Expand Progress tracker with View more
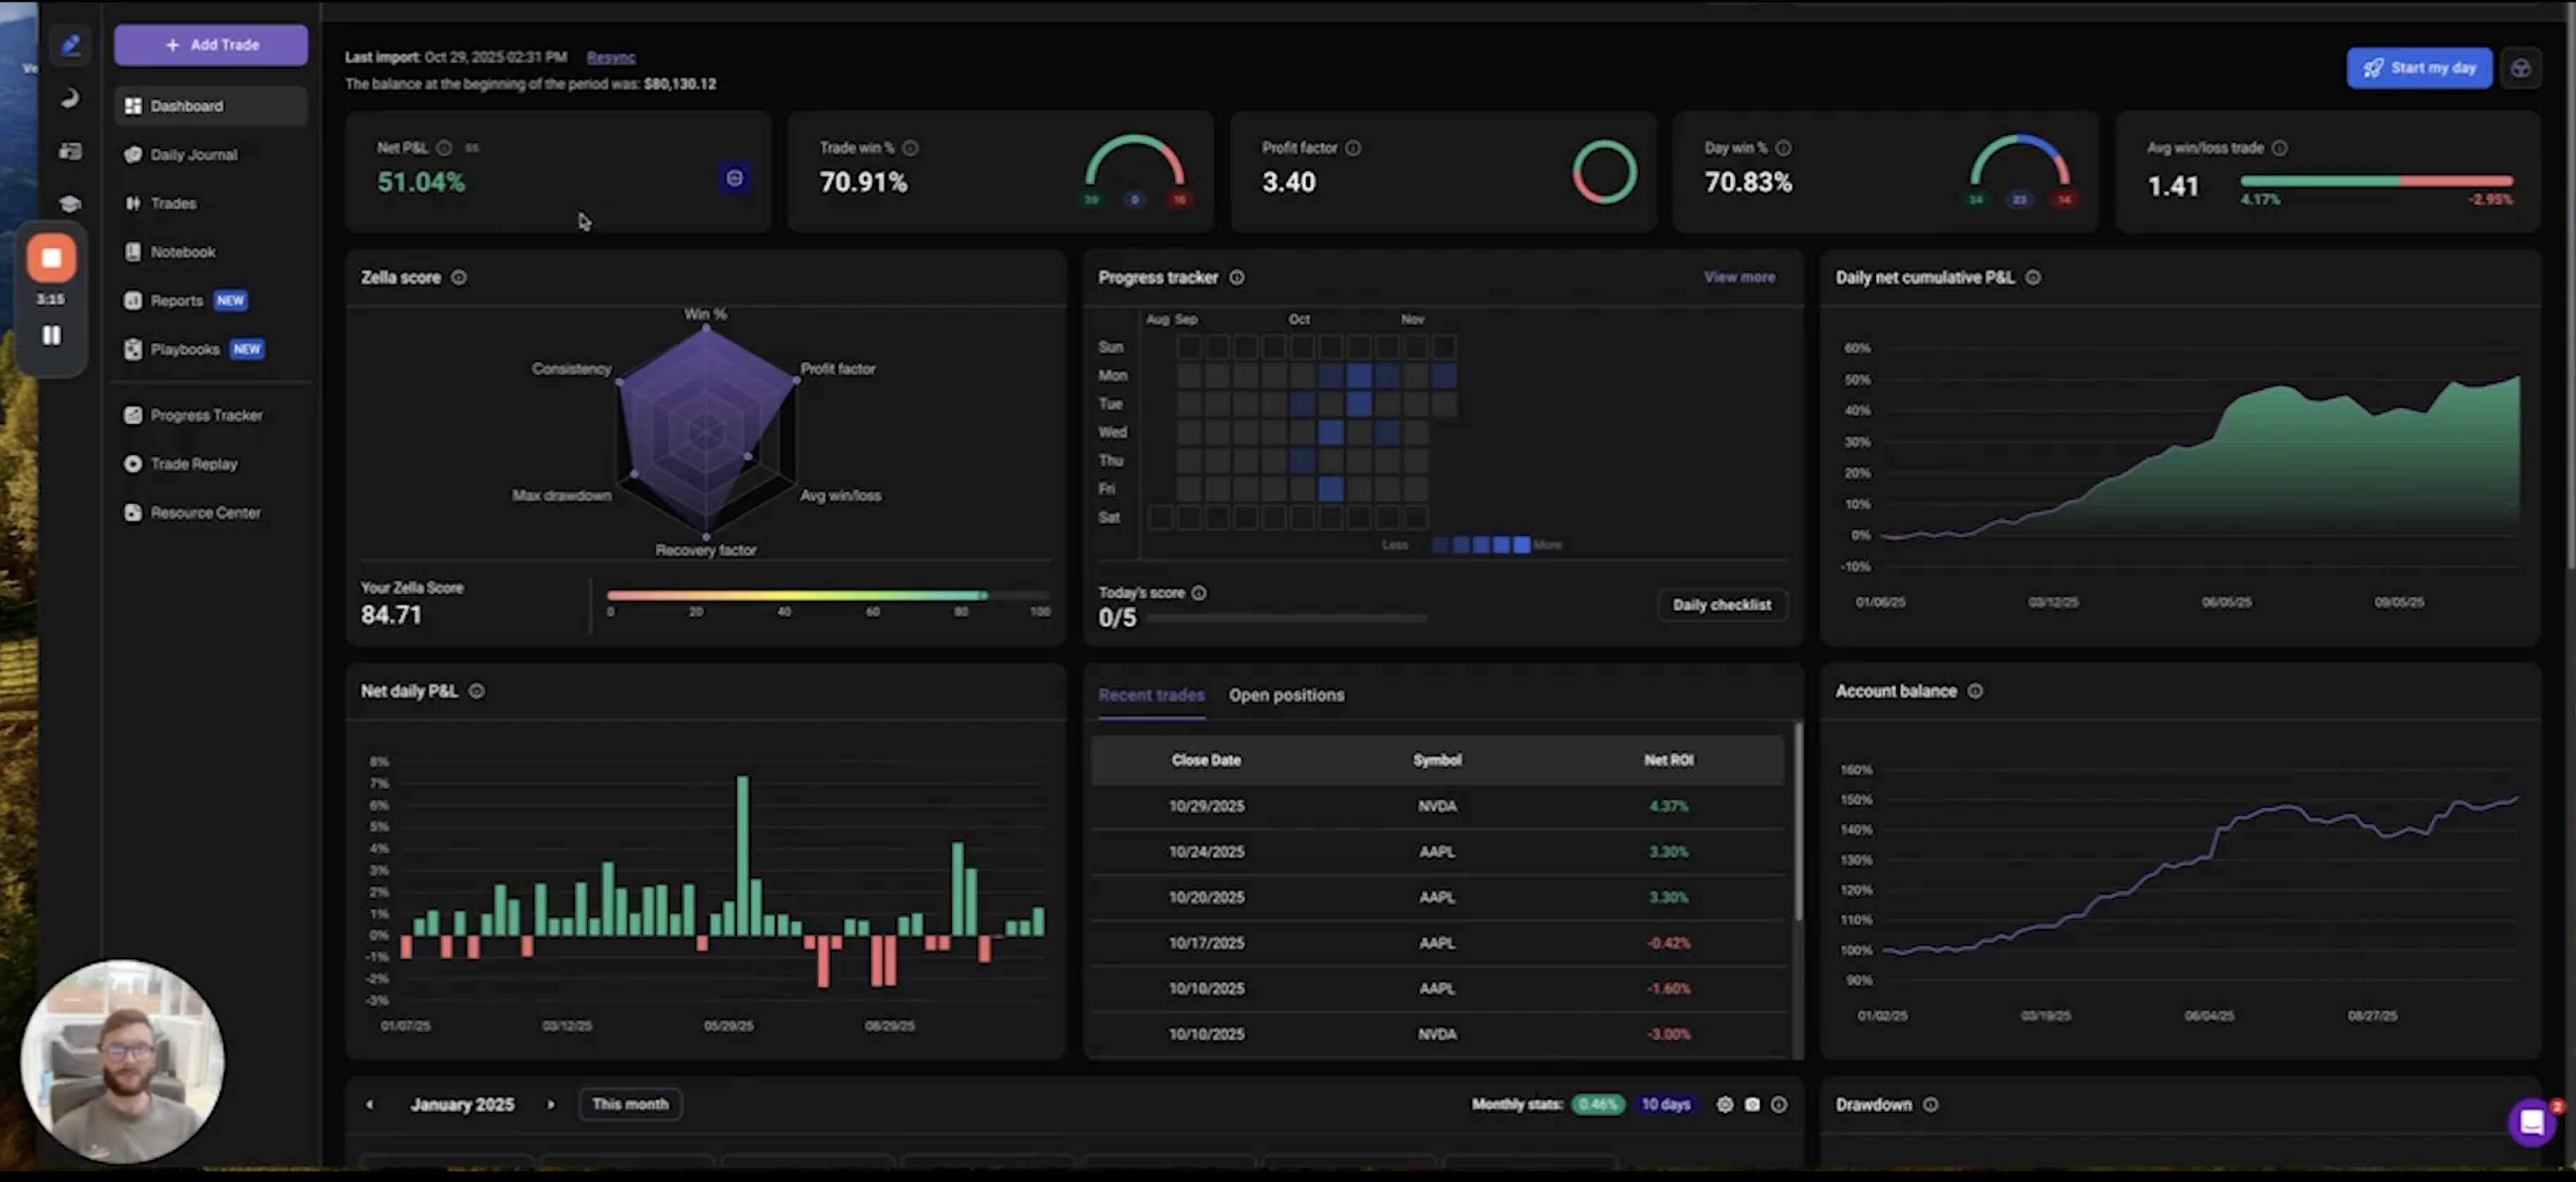The image size is (2576, 1182). (x=1739, y=277)
